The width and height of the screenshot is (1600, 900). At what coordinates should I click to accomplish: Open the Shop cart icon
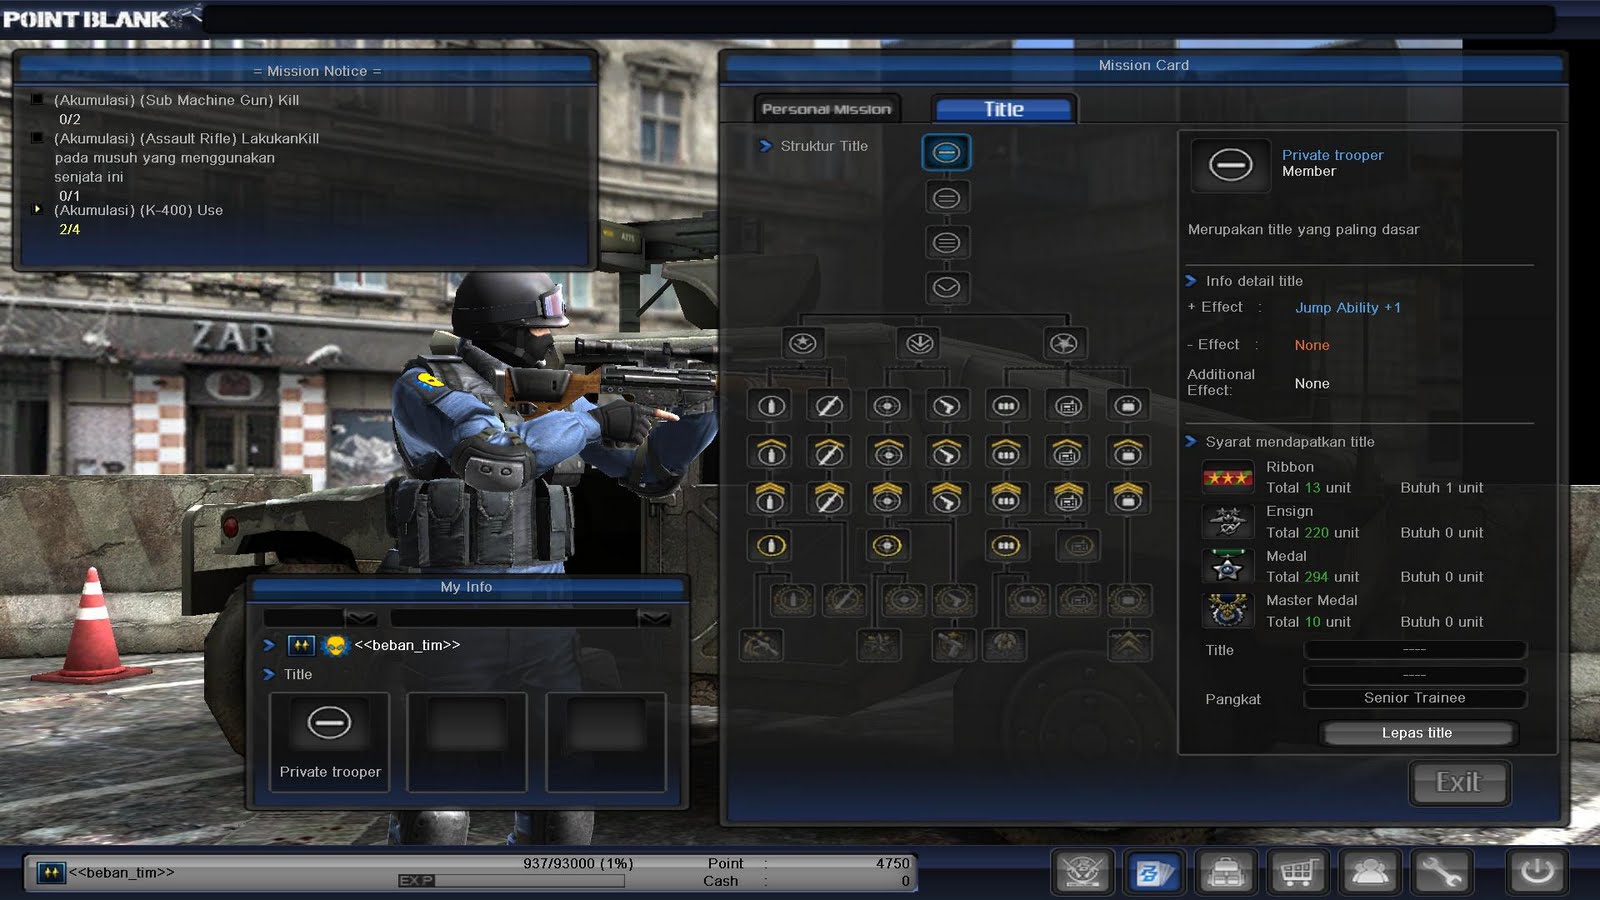click(1297, 872)
